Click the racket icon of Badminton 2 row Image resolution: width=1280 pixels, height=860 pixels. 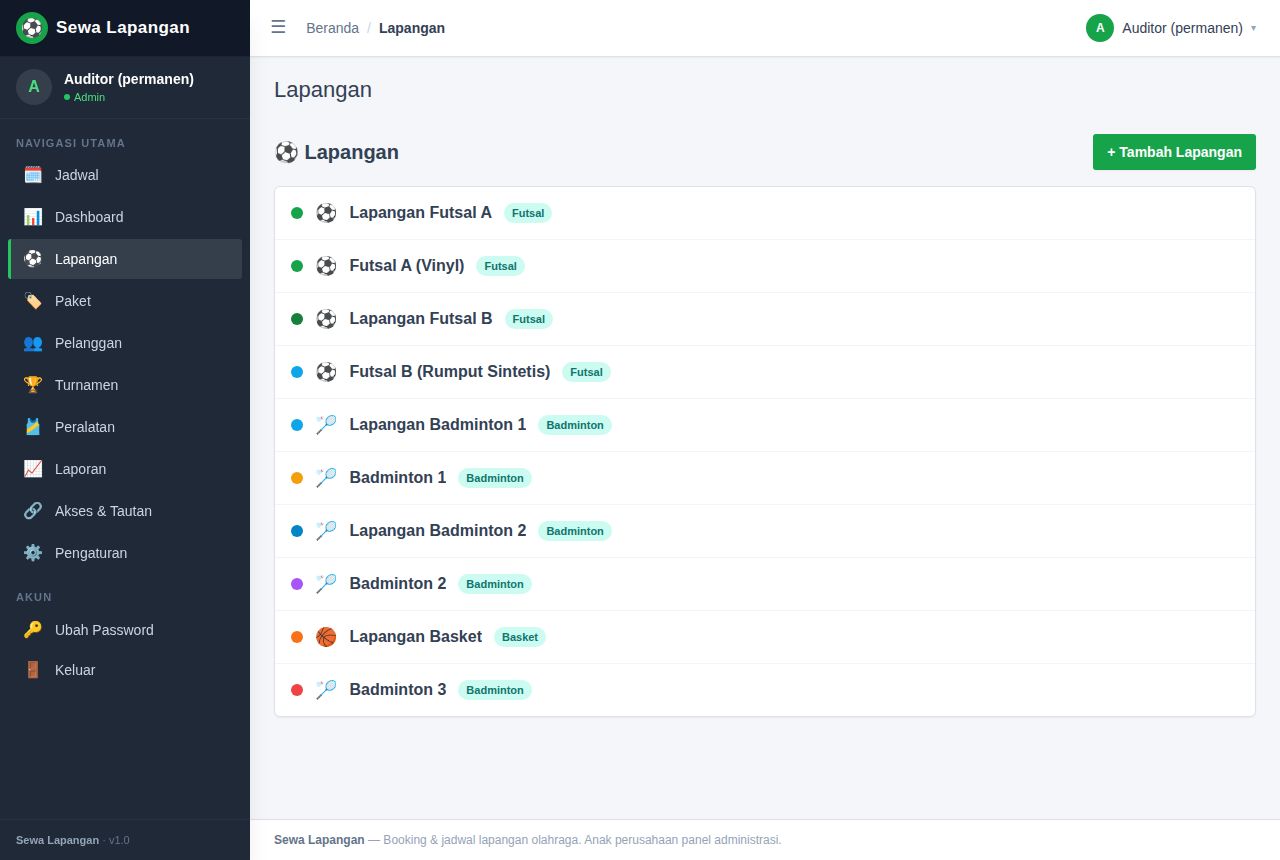pyautogui.click(x=326, y=584)
